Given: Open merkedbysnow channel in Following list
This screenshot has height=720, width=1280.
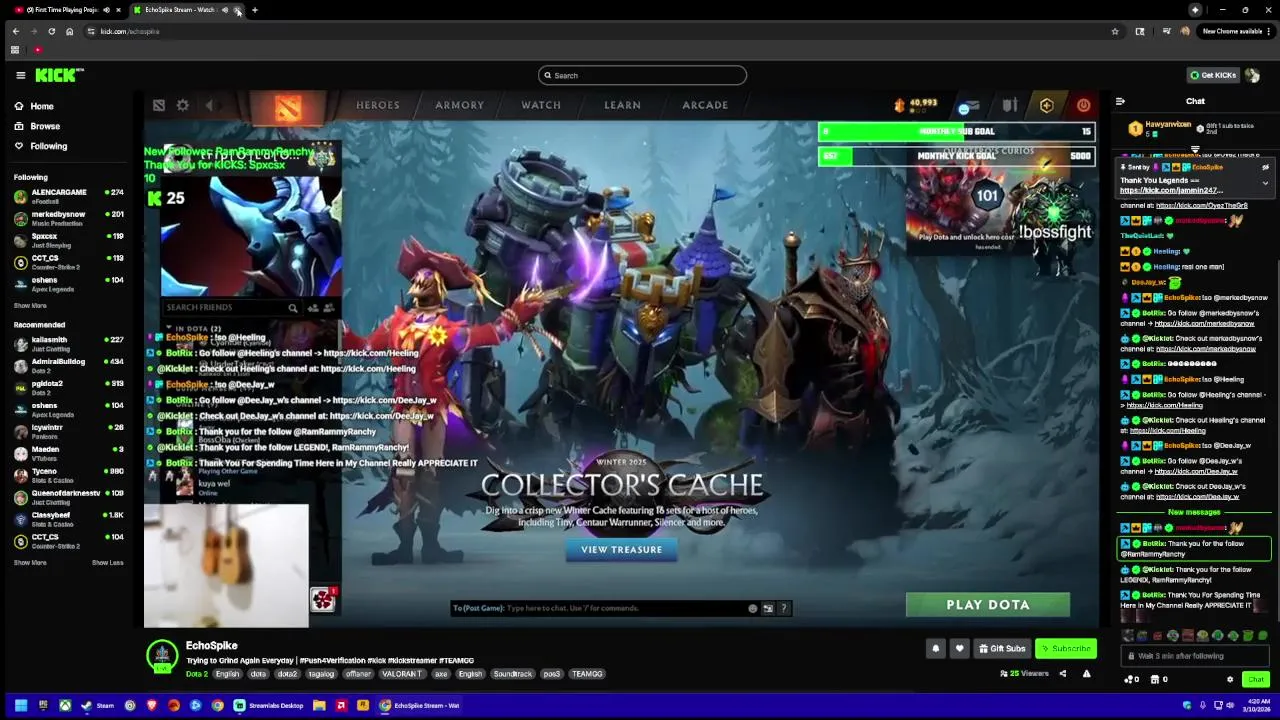Looking at the screenshot, I should [69, 217].
